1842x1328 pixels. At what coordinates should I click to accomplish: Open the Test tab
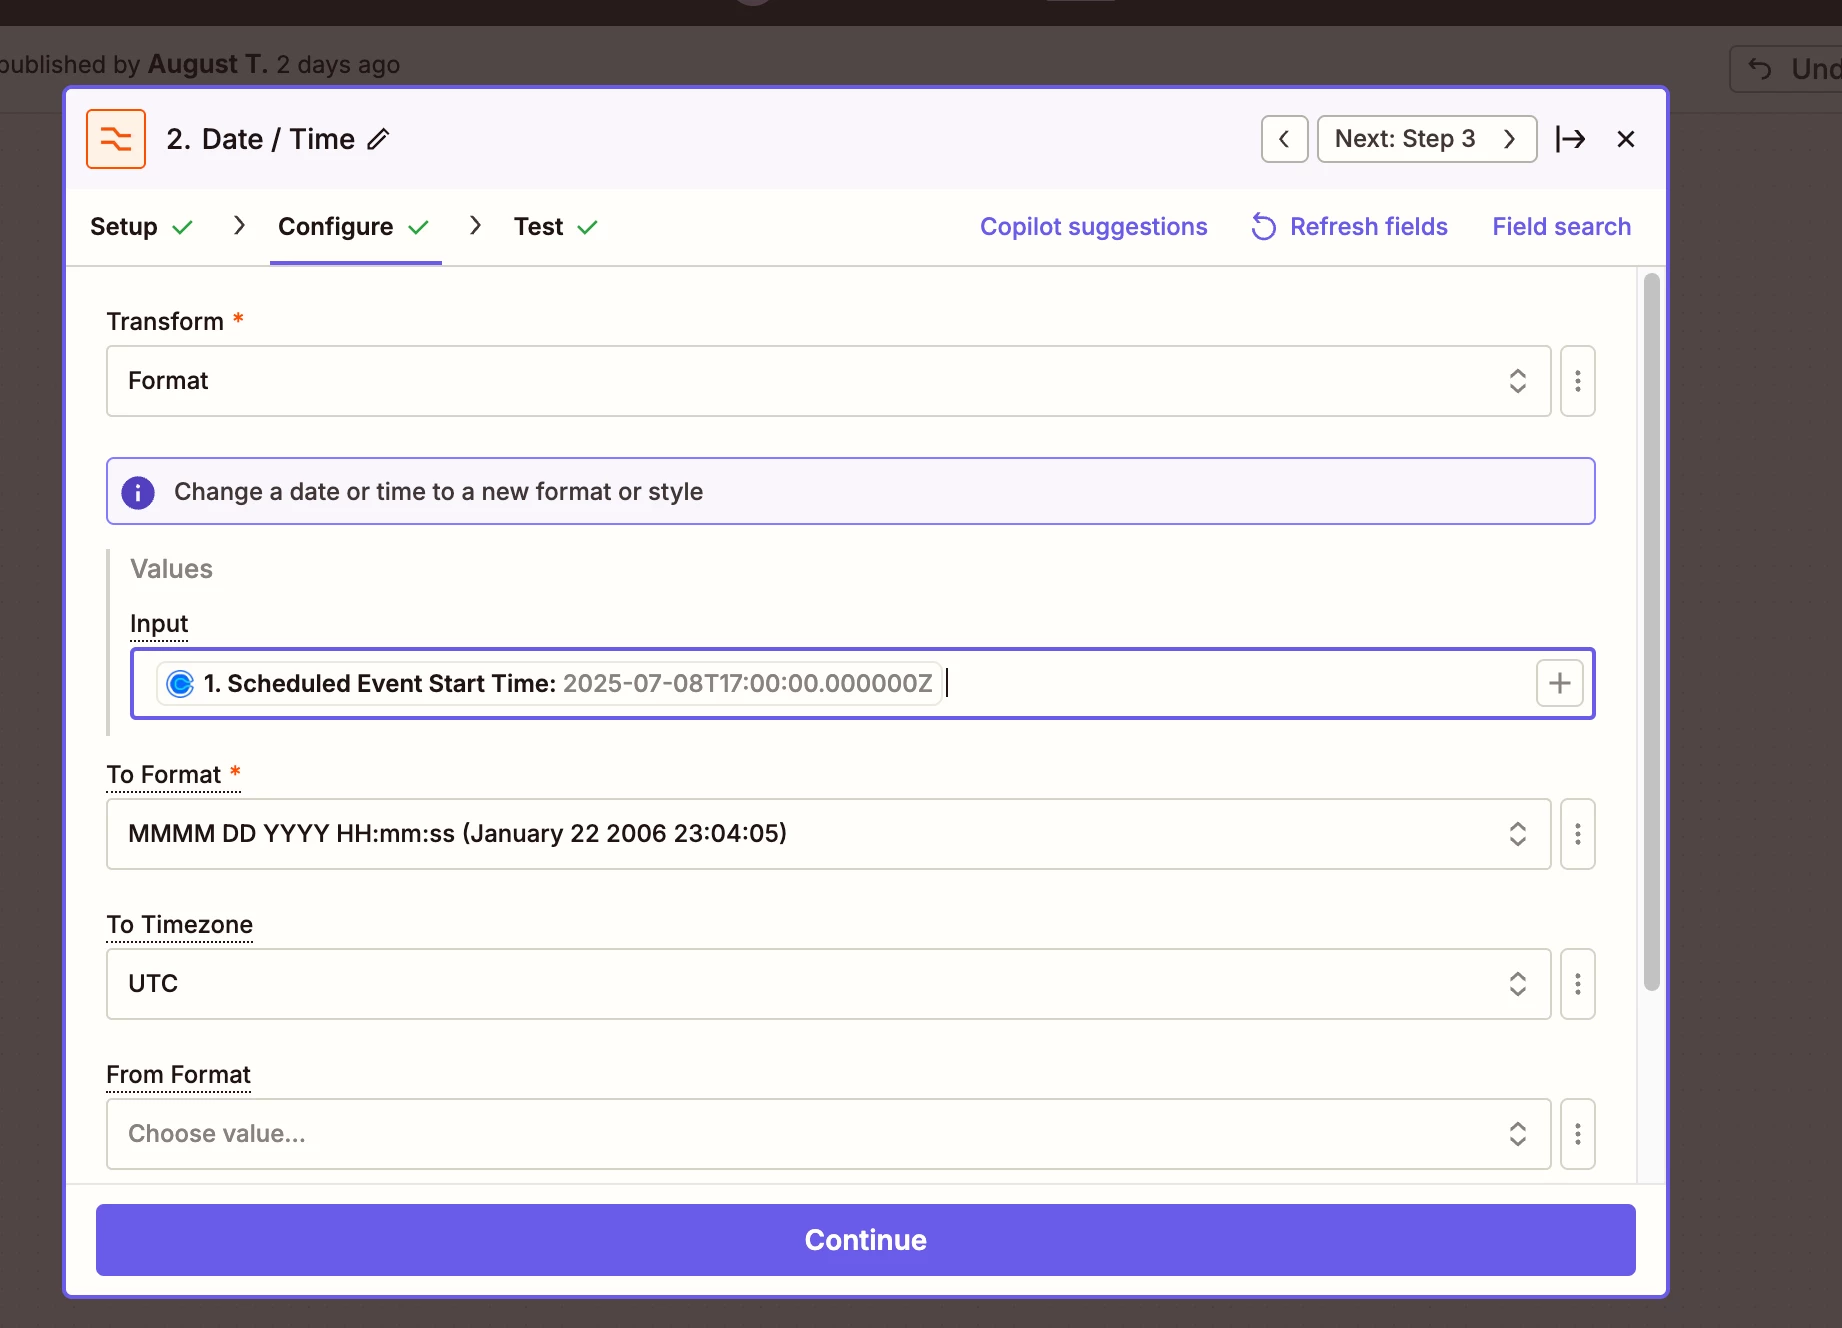556,227
